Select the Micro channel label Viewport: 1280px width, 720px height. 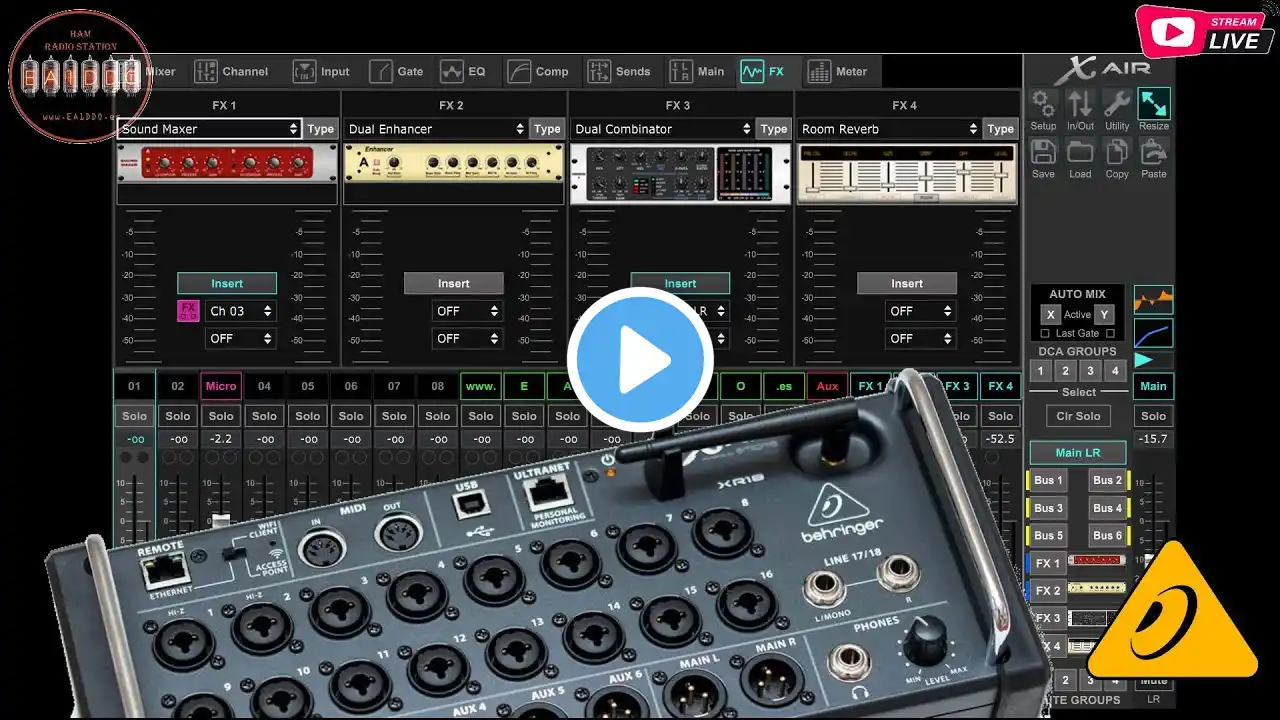[221, 386]
